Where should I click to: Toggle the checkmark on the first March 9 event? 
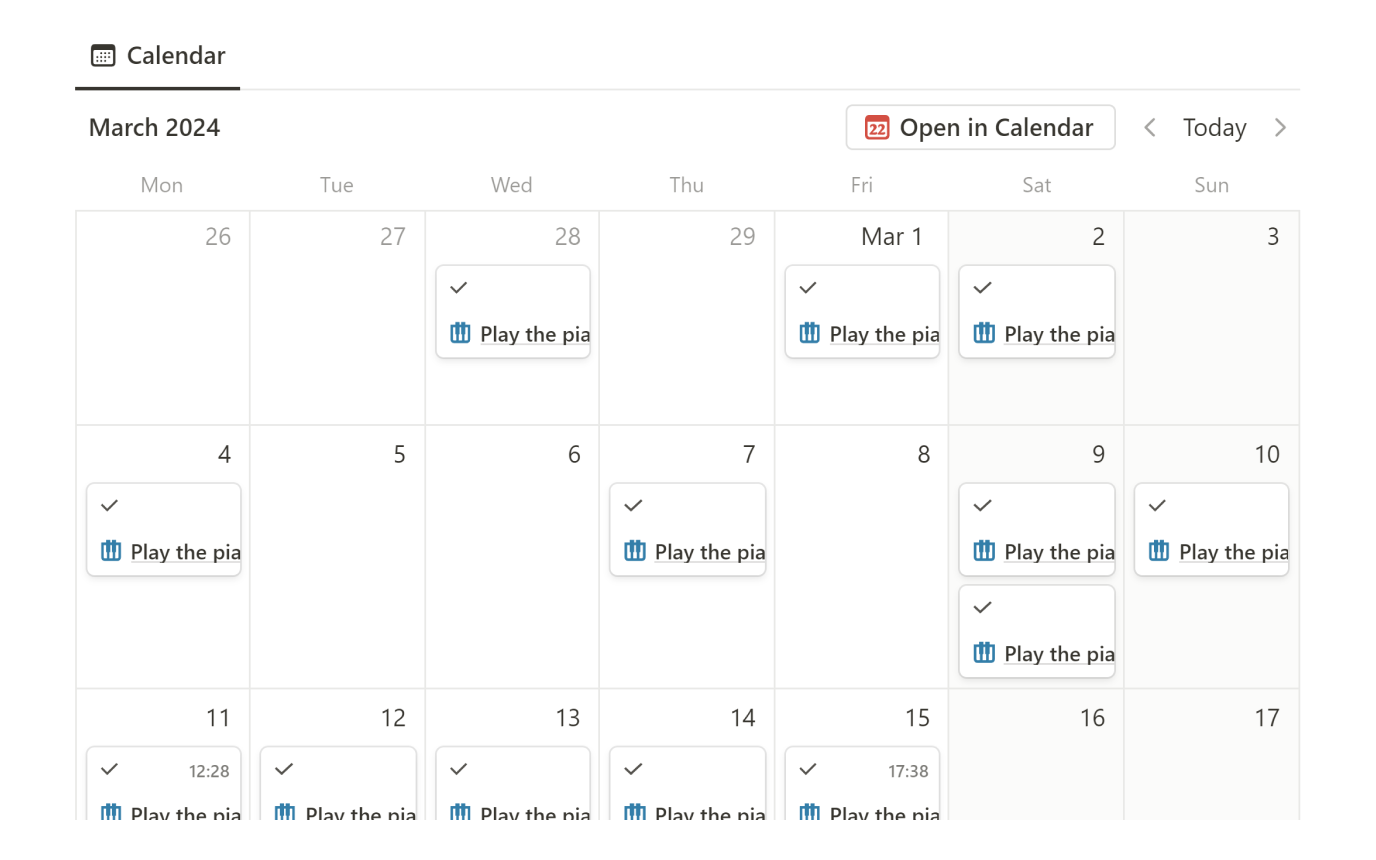[x=982, y=505]
